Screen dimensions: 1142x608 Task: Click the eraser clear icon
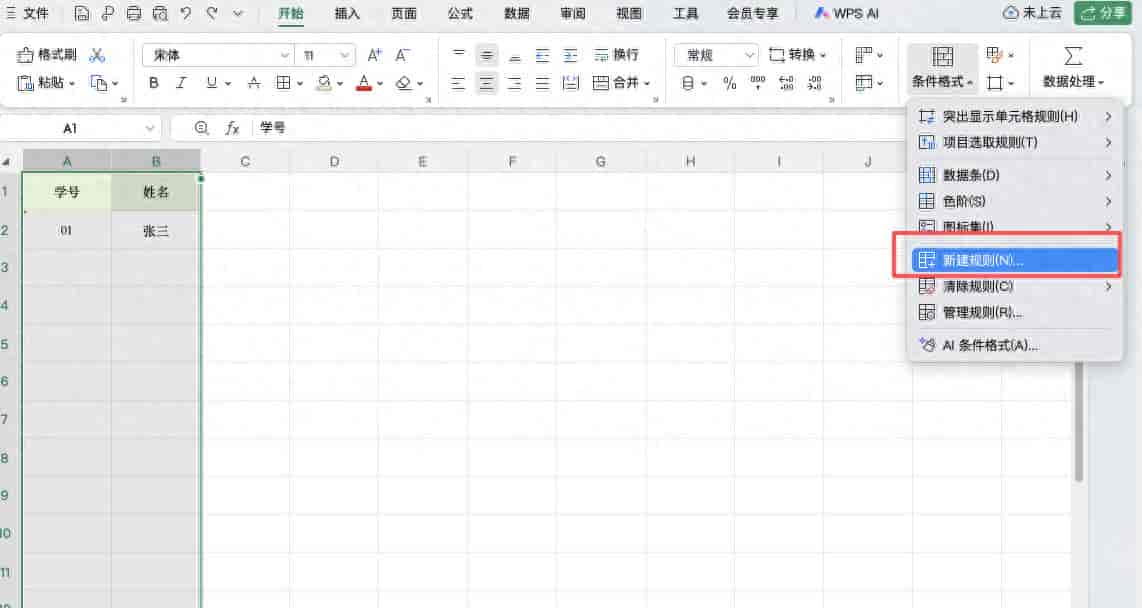click(x=403, y=83)
